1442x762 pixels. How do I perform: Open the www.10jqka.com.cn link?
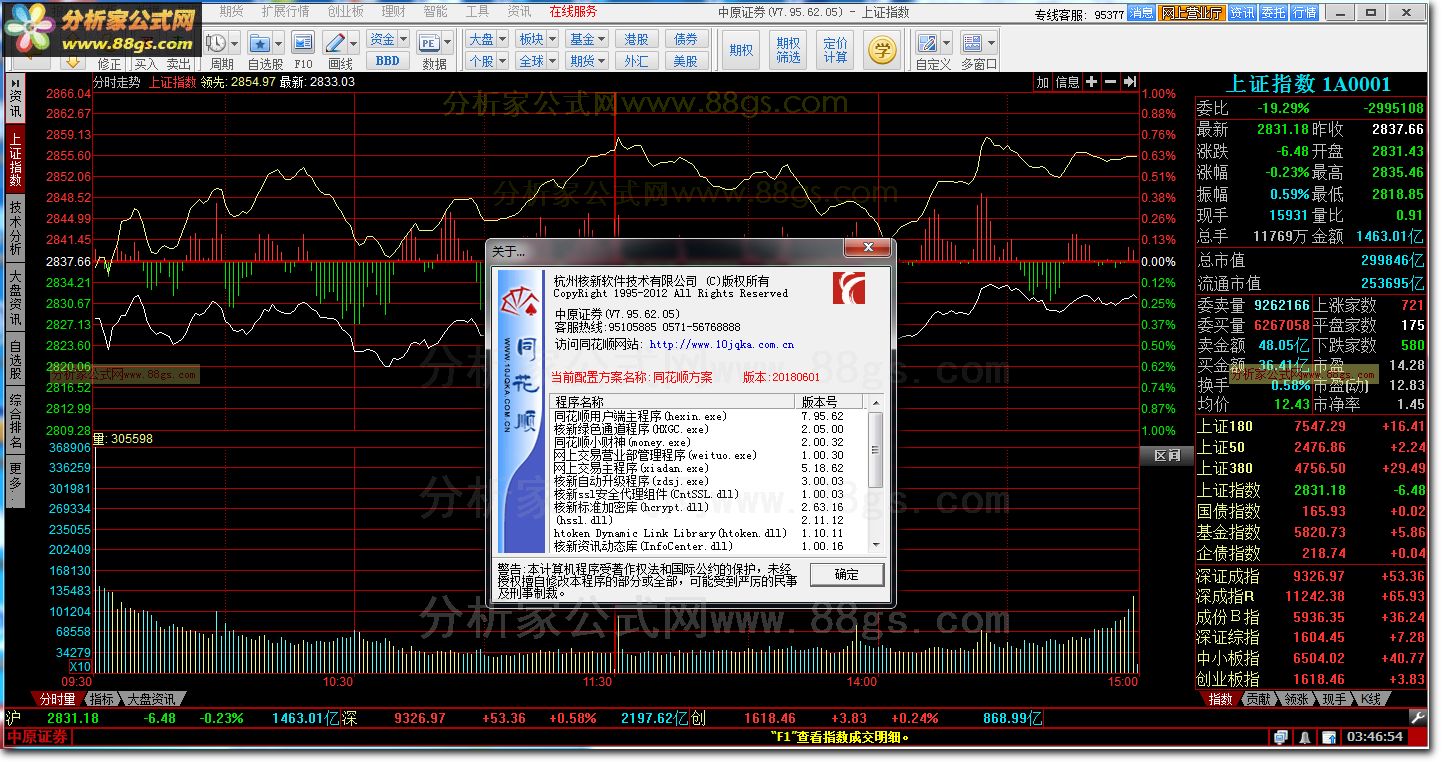point(721,344)
